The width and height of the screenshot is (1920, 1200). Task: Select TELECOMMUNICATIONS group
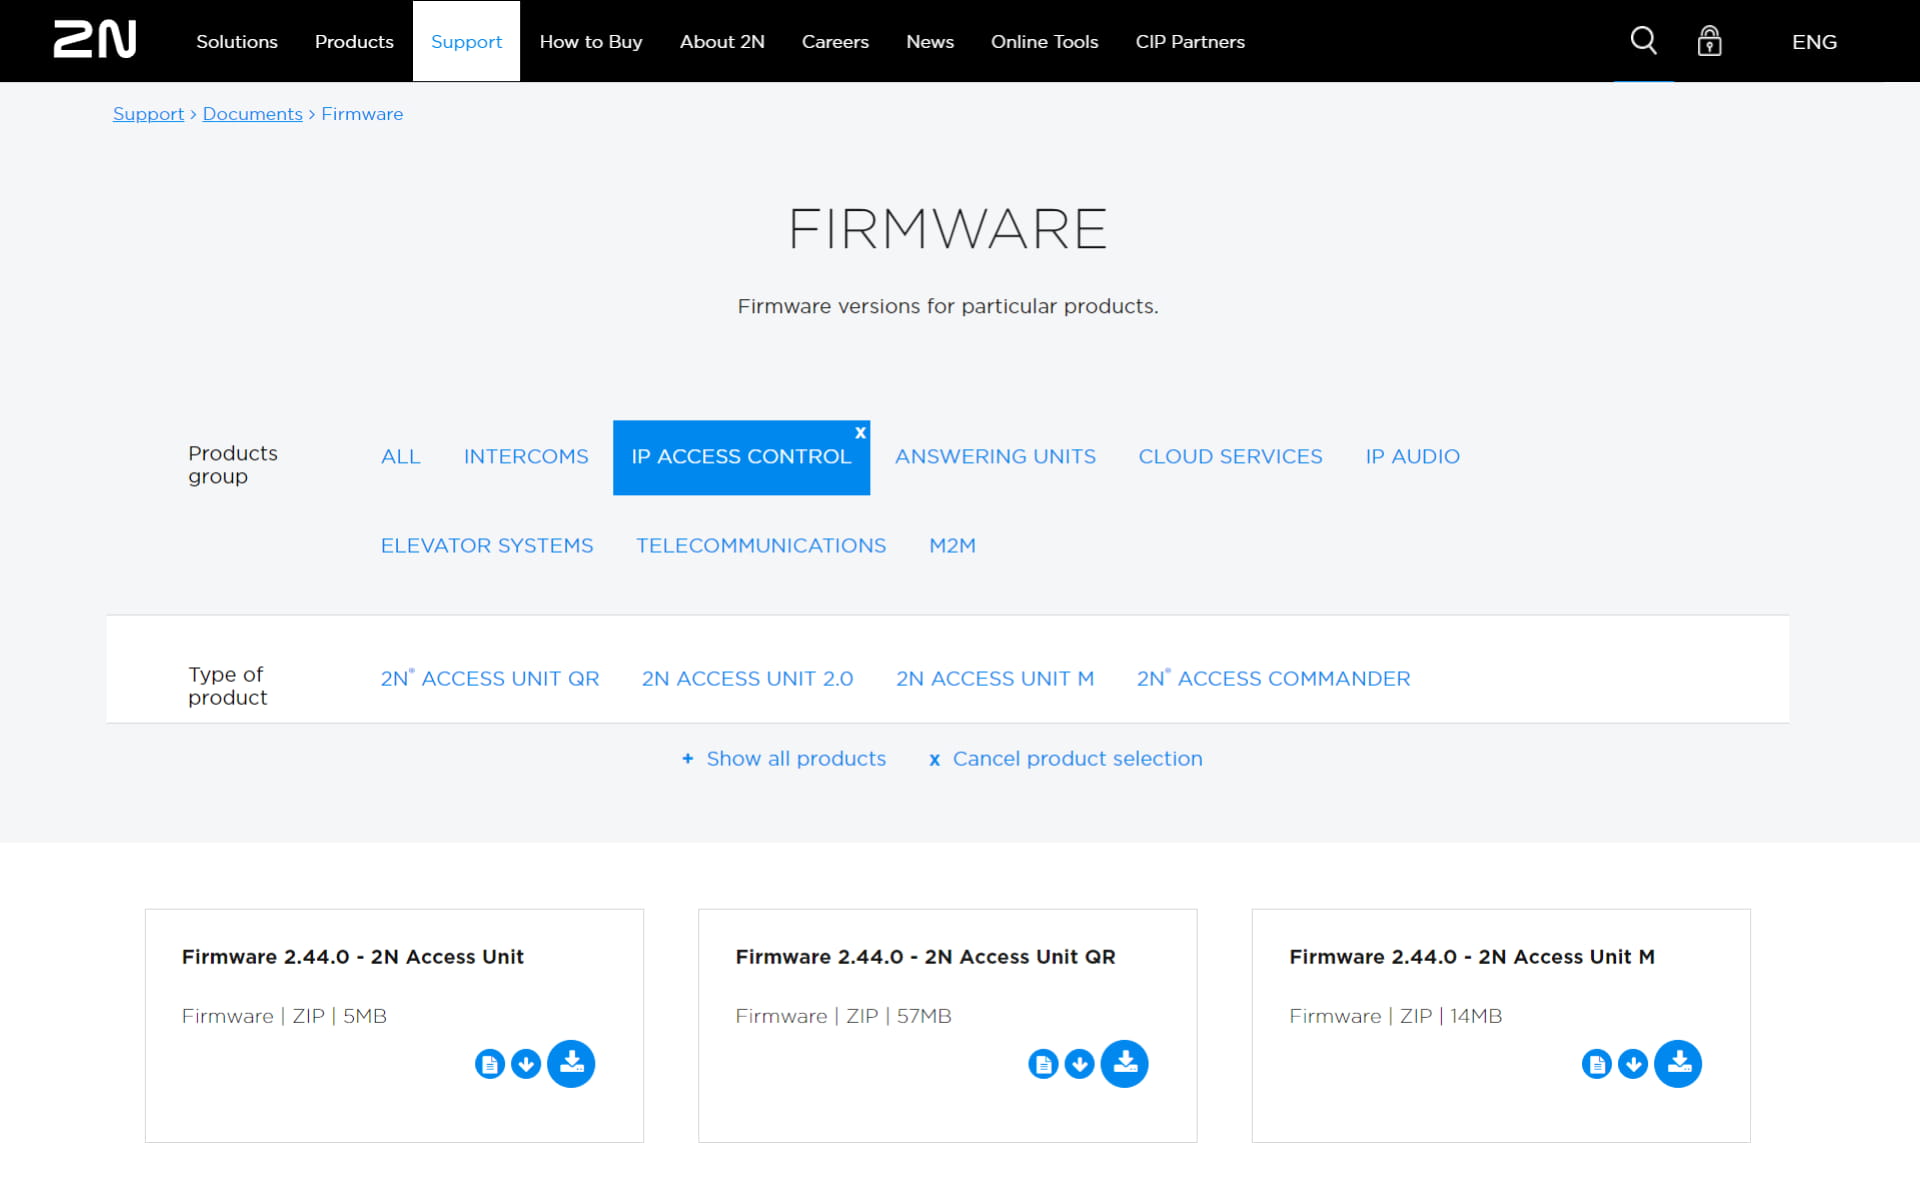pyautogui.click(x=761, y=545)
